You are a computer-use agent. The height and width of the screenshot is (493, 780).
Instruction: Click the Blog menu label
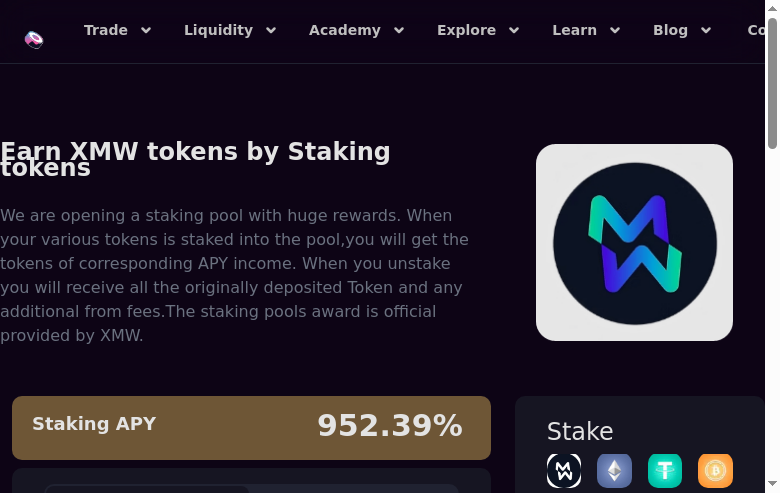pos(670,30)
